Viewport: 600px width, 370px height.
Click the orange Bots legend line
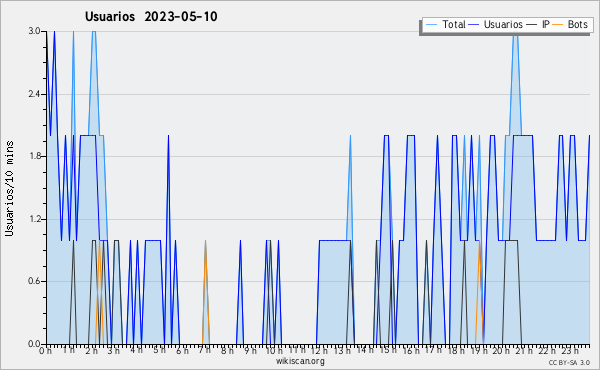point(559,25)
